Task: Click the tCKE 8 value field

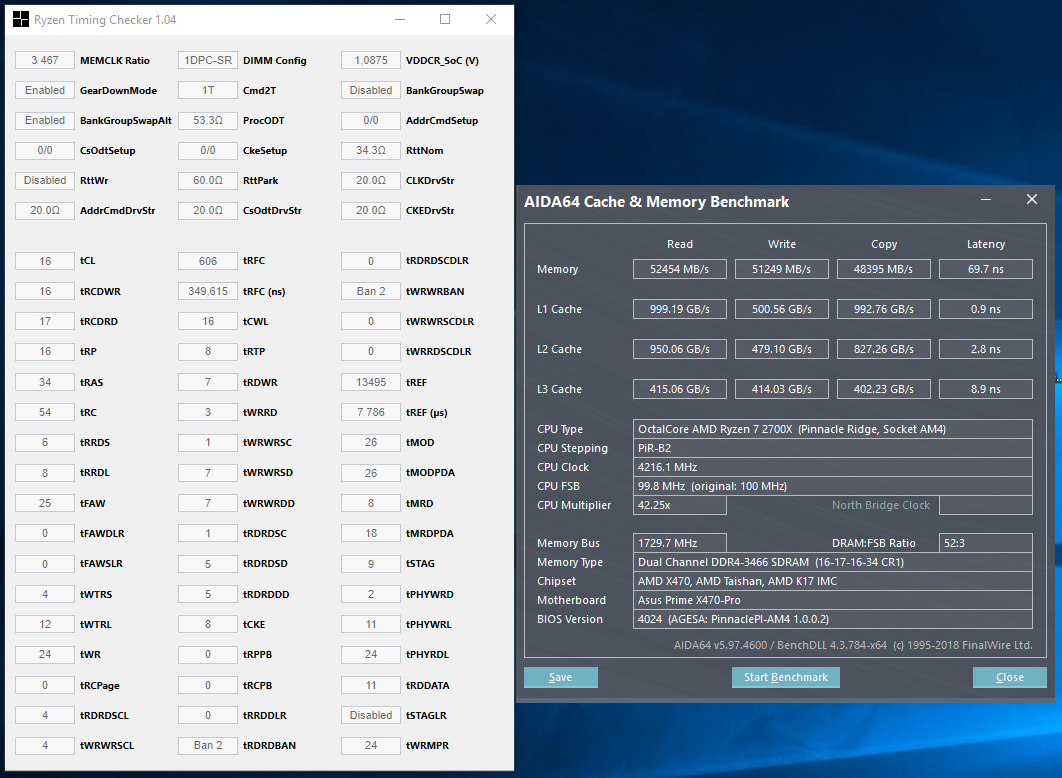Action: coord(208,624)
